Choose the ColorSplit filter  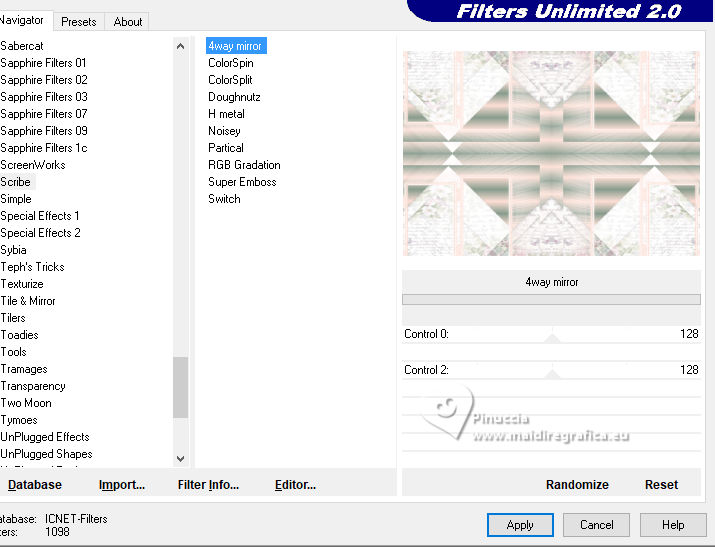230,80
